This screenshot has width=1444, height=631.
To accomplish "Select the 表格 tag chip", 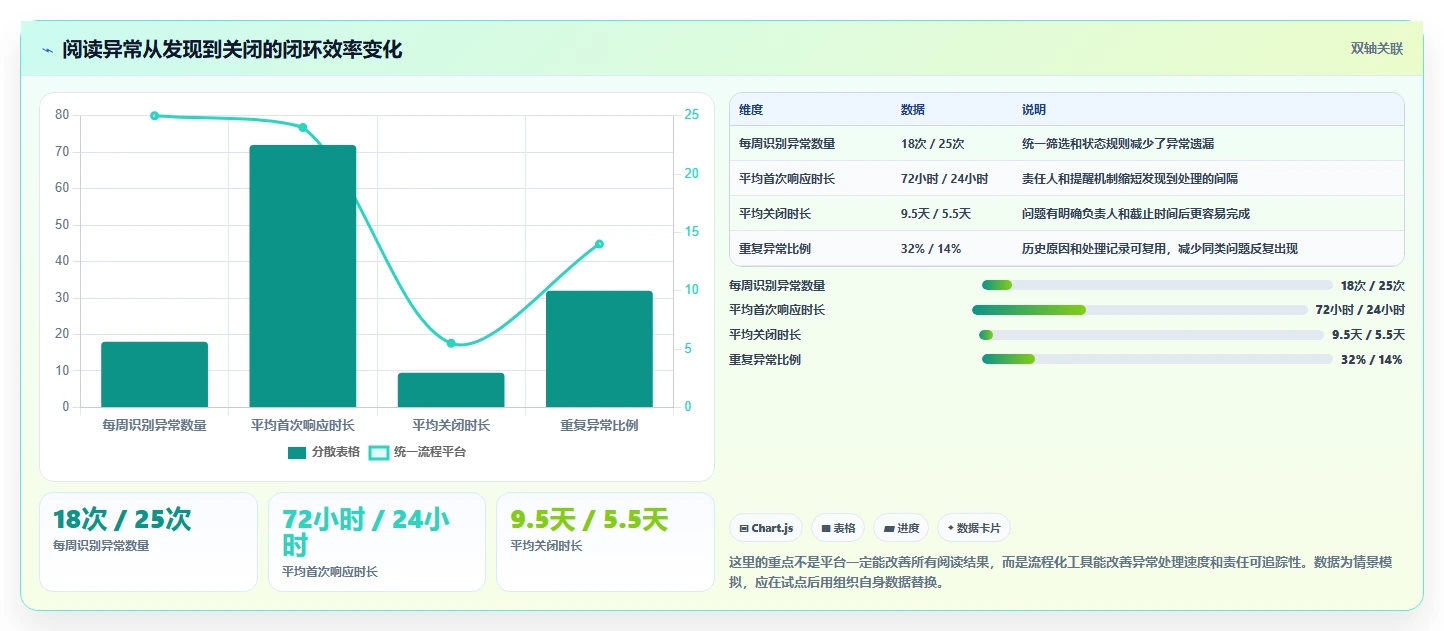I will click(x=838, y=528).
